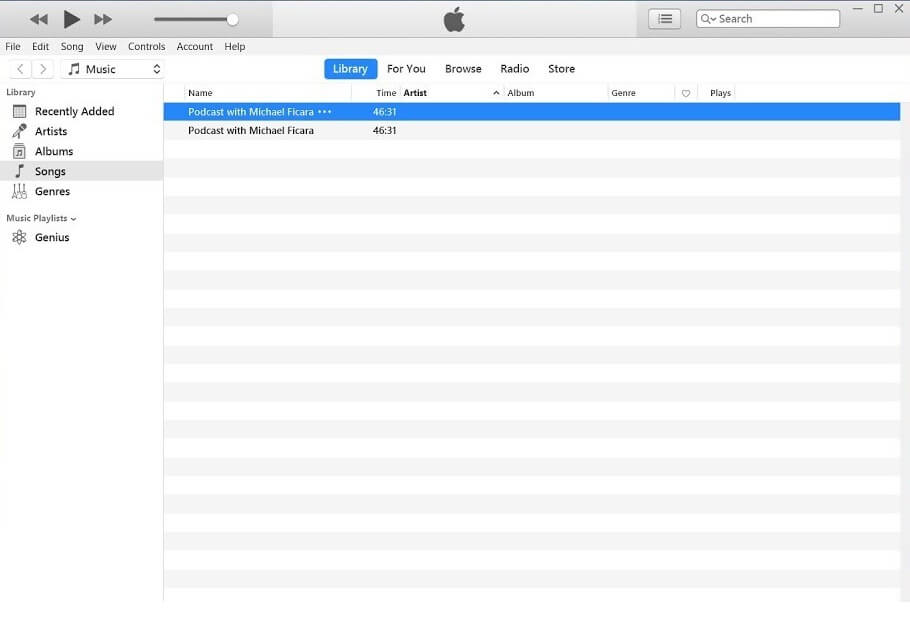Viewport: 910px width, 630px height.
Task: Open the Genius playlist
Action: coord(52,237)
